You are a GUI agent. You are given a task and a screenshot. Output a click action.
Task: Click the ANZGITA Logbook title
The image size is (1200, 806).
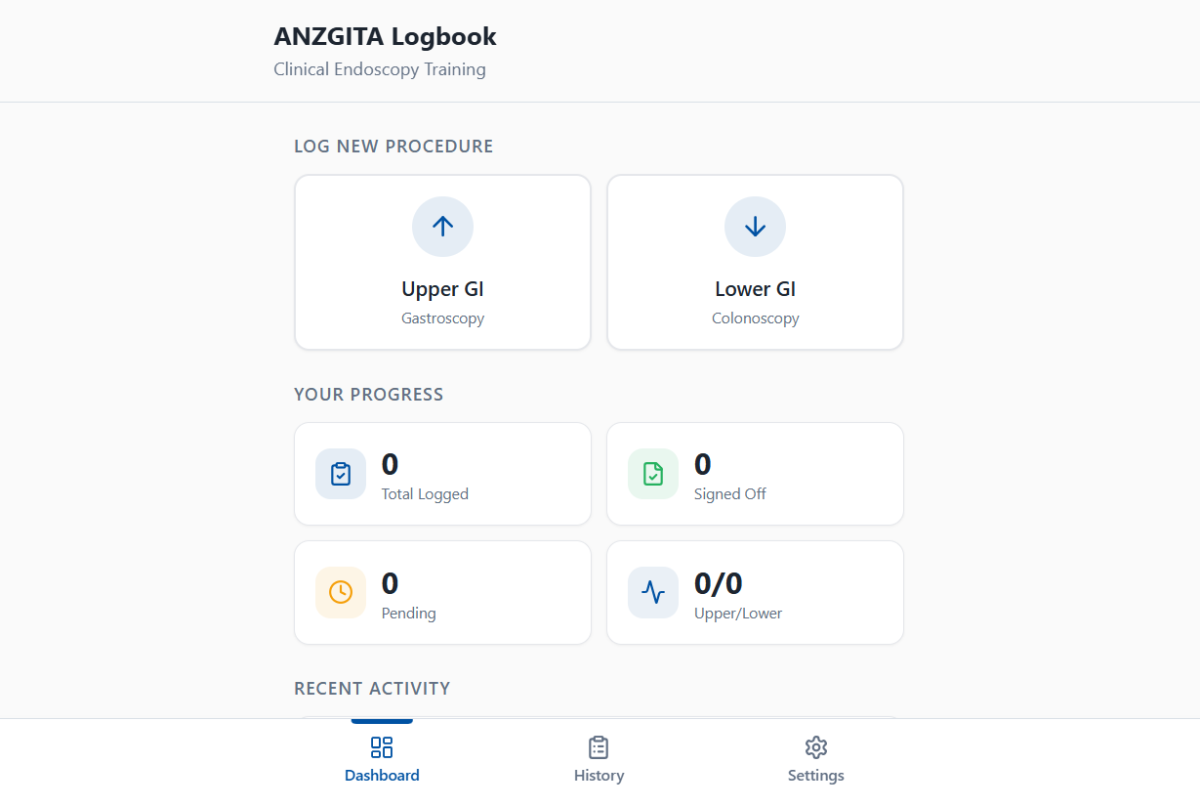(385, 37)
